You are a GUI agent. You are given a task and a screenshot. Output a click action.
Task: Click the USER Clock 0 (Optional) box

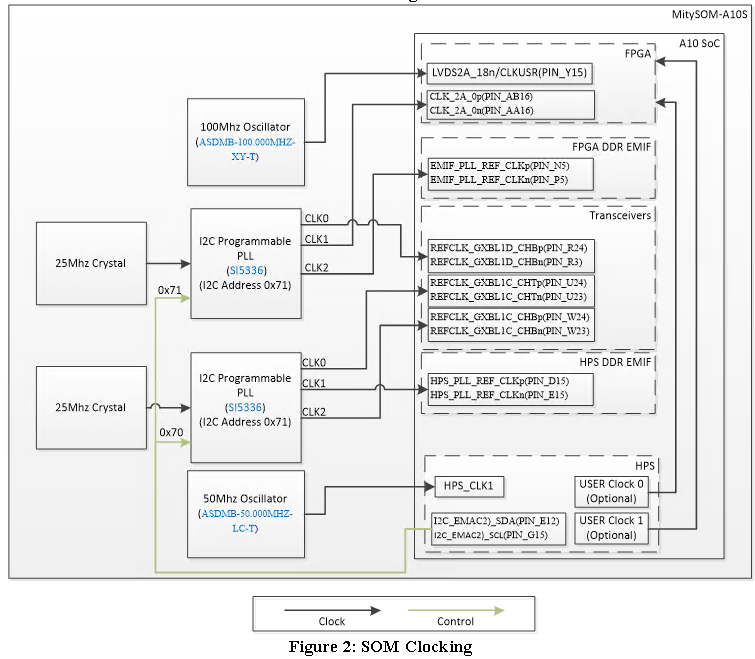point(611,491)
